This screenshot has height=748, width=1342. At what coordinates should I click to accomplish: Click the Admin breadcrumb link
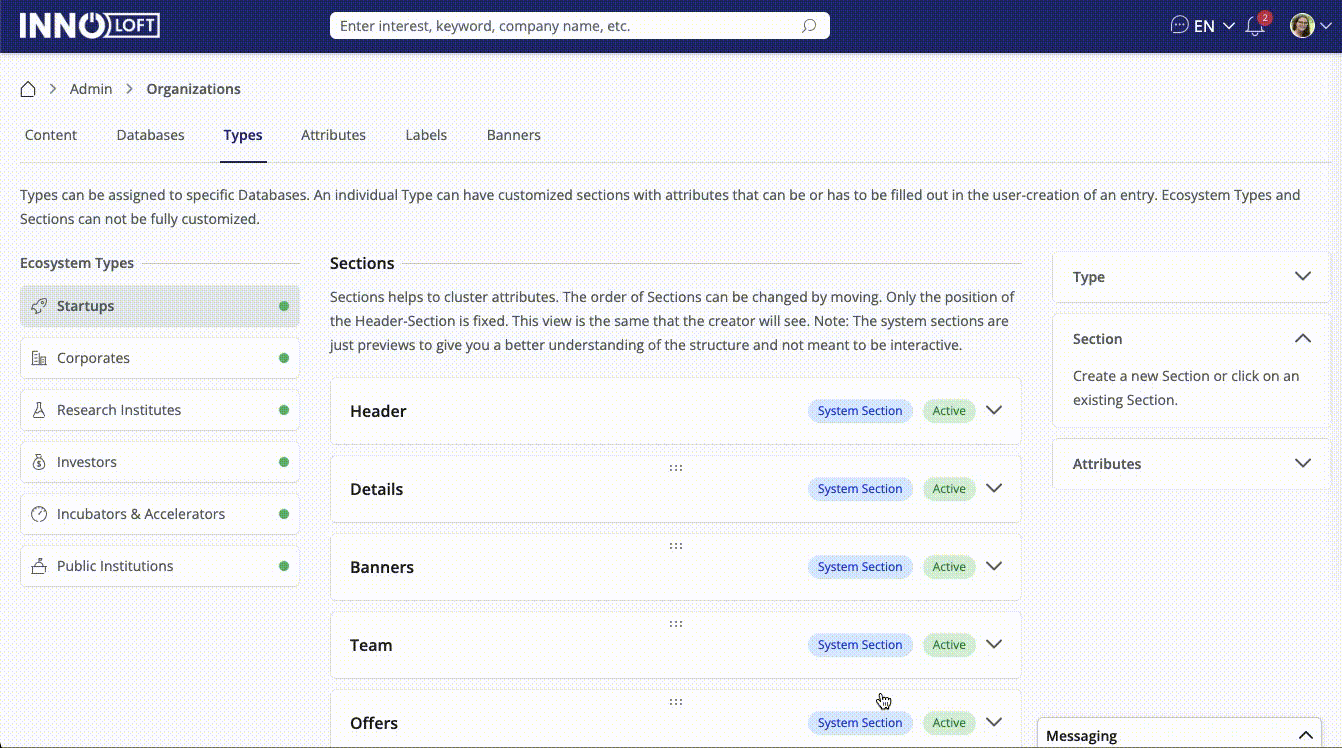point(91,89)
